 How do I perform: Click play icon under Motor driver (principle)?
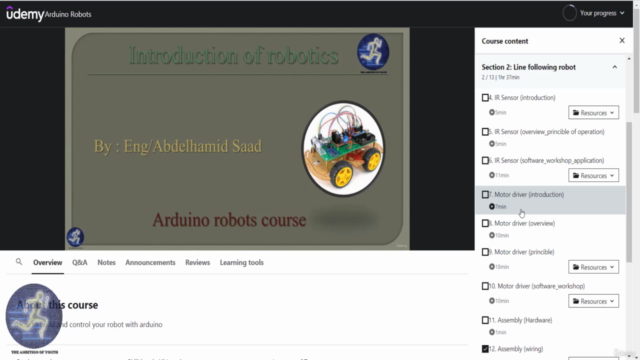(491, 267)
